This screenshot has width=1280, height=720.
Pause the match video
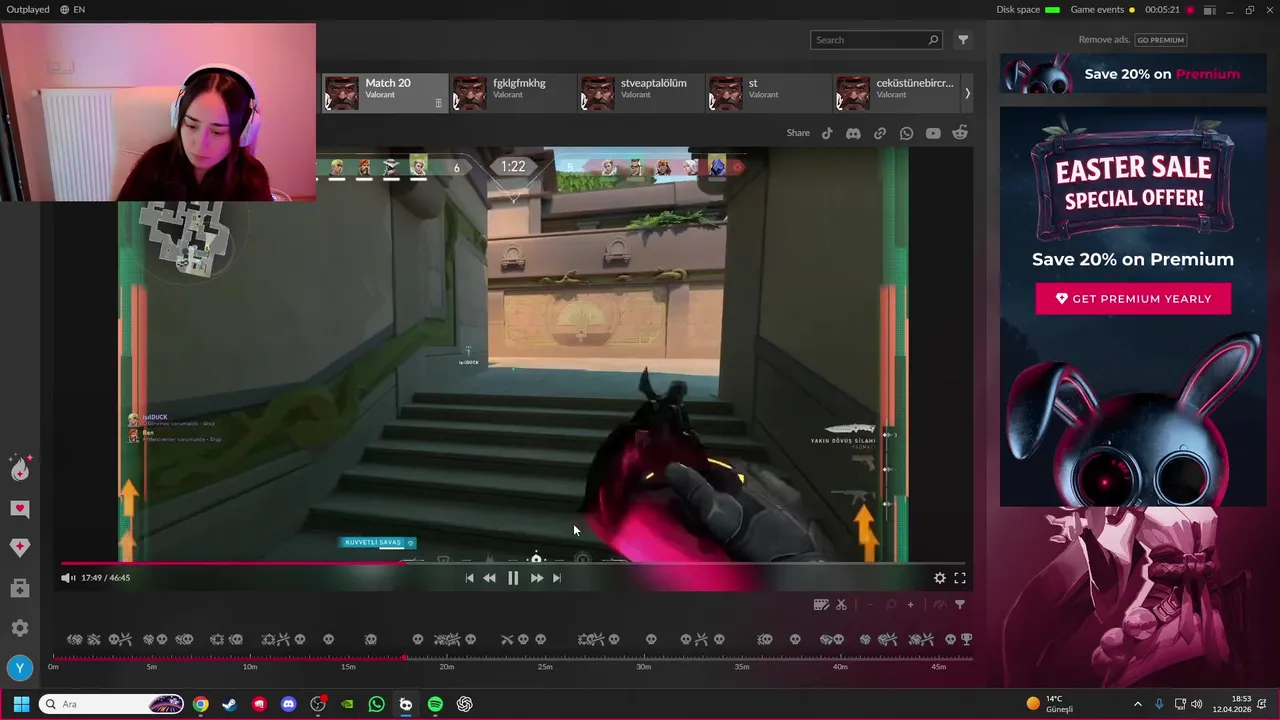[513, 578]
